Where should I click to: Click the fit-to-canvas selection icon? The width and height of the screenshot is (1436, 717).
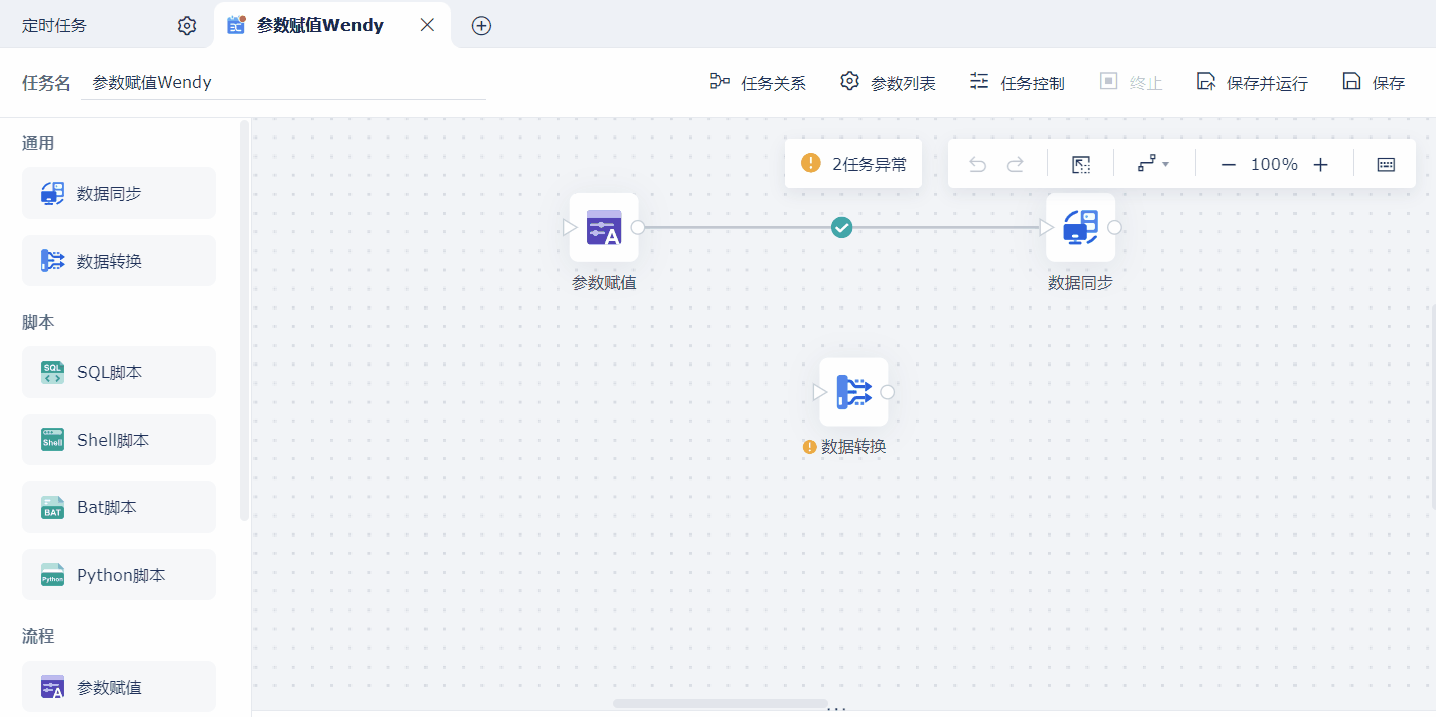pos(1081,164)
